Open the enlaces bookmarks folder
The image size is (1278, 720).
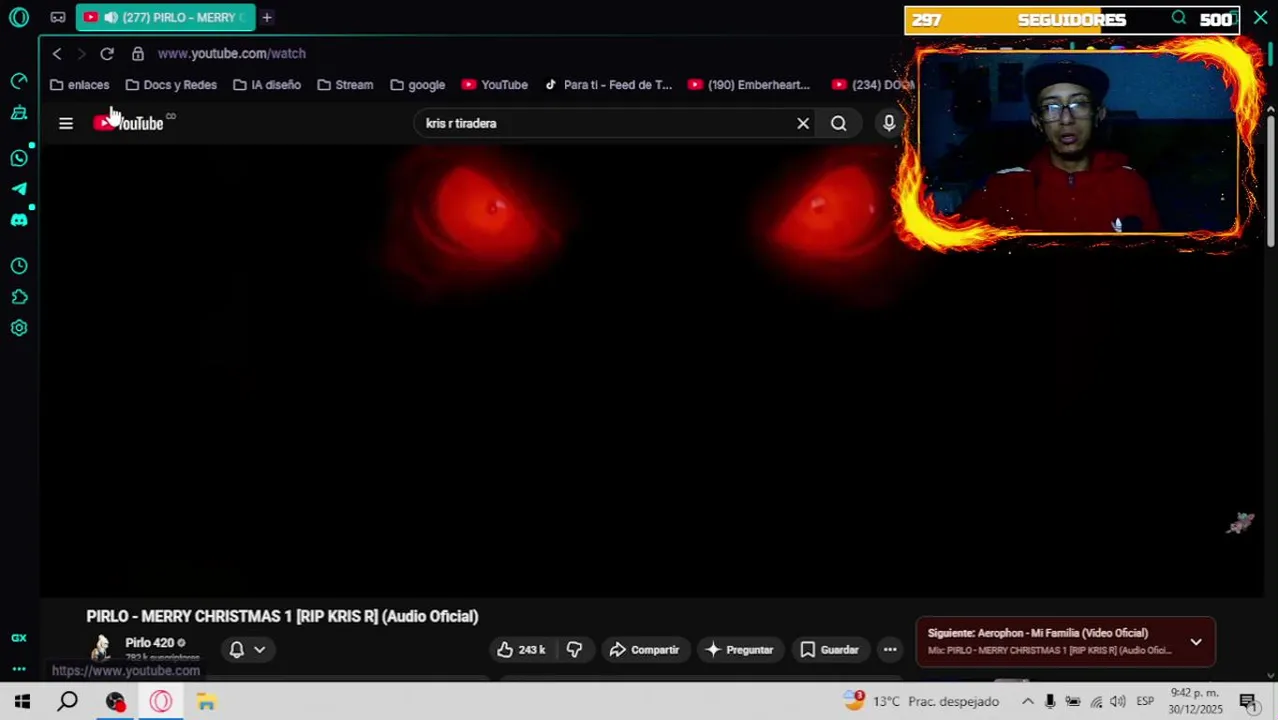80,85
